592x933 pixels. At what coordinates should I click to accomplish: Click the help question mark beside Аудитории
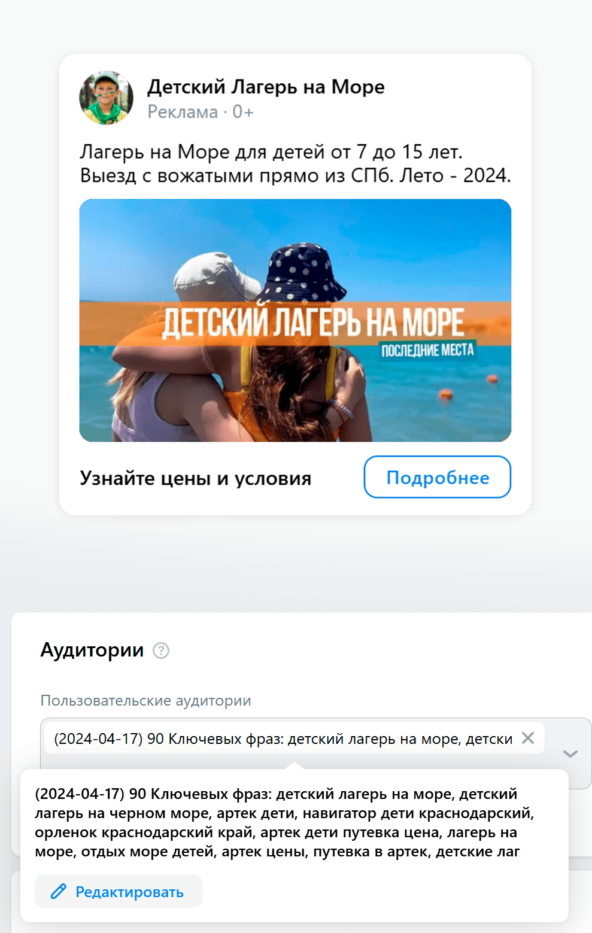(x=161, y=650)
